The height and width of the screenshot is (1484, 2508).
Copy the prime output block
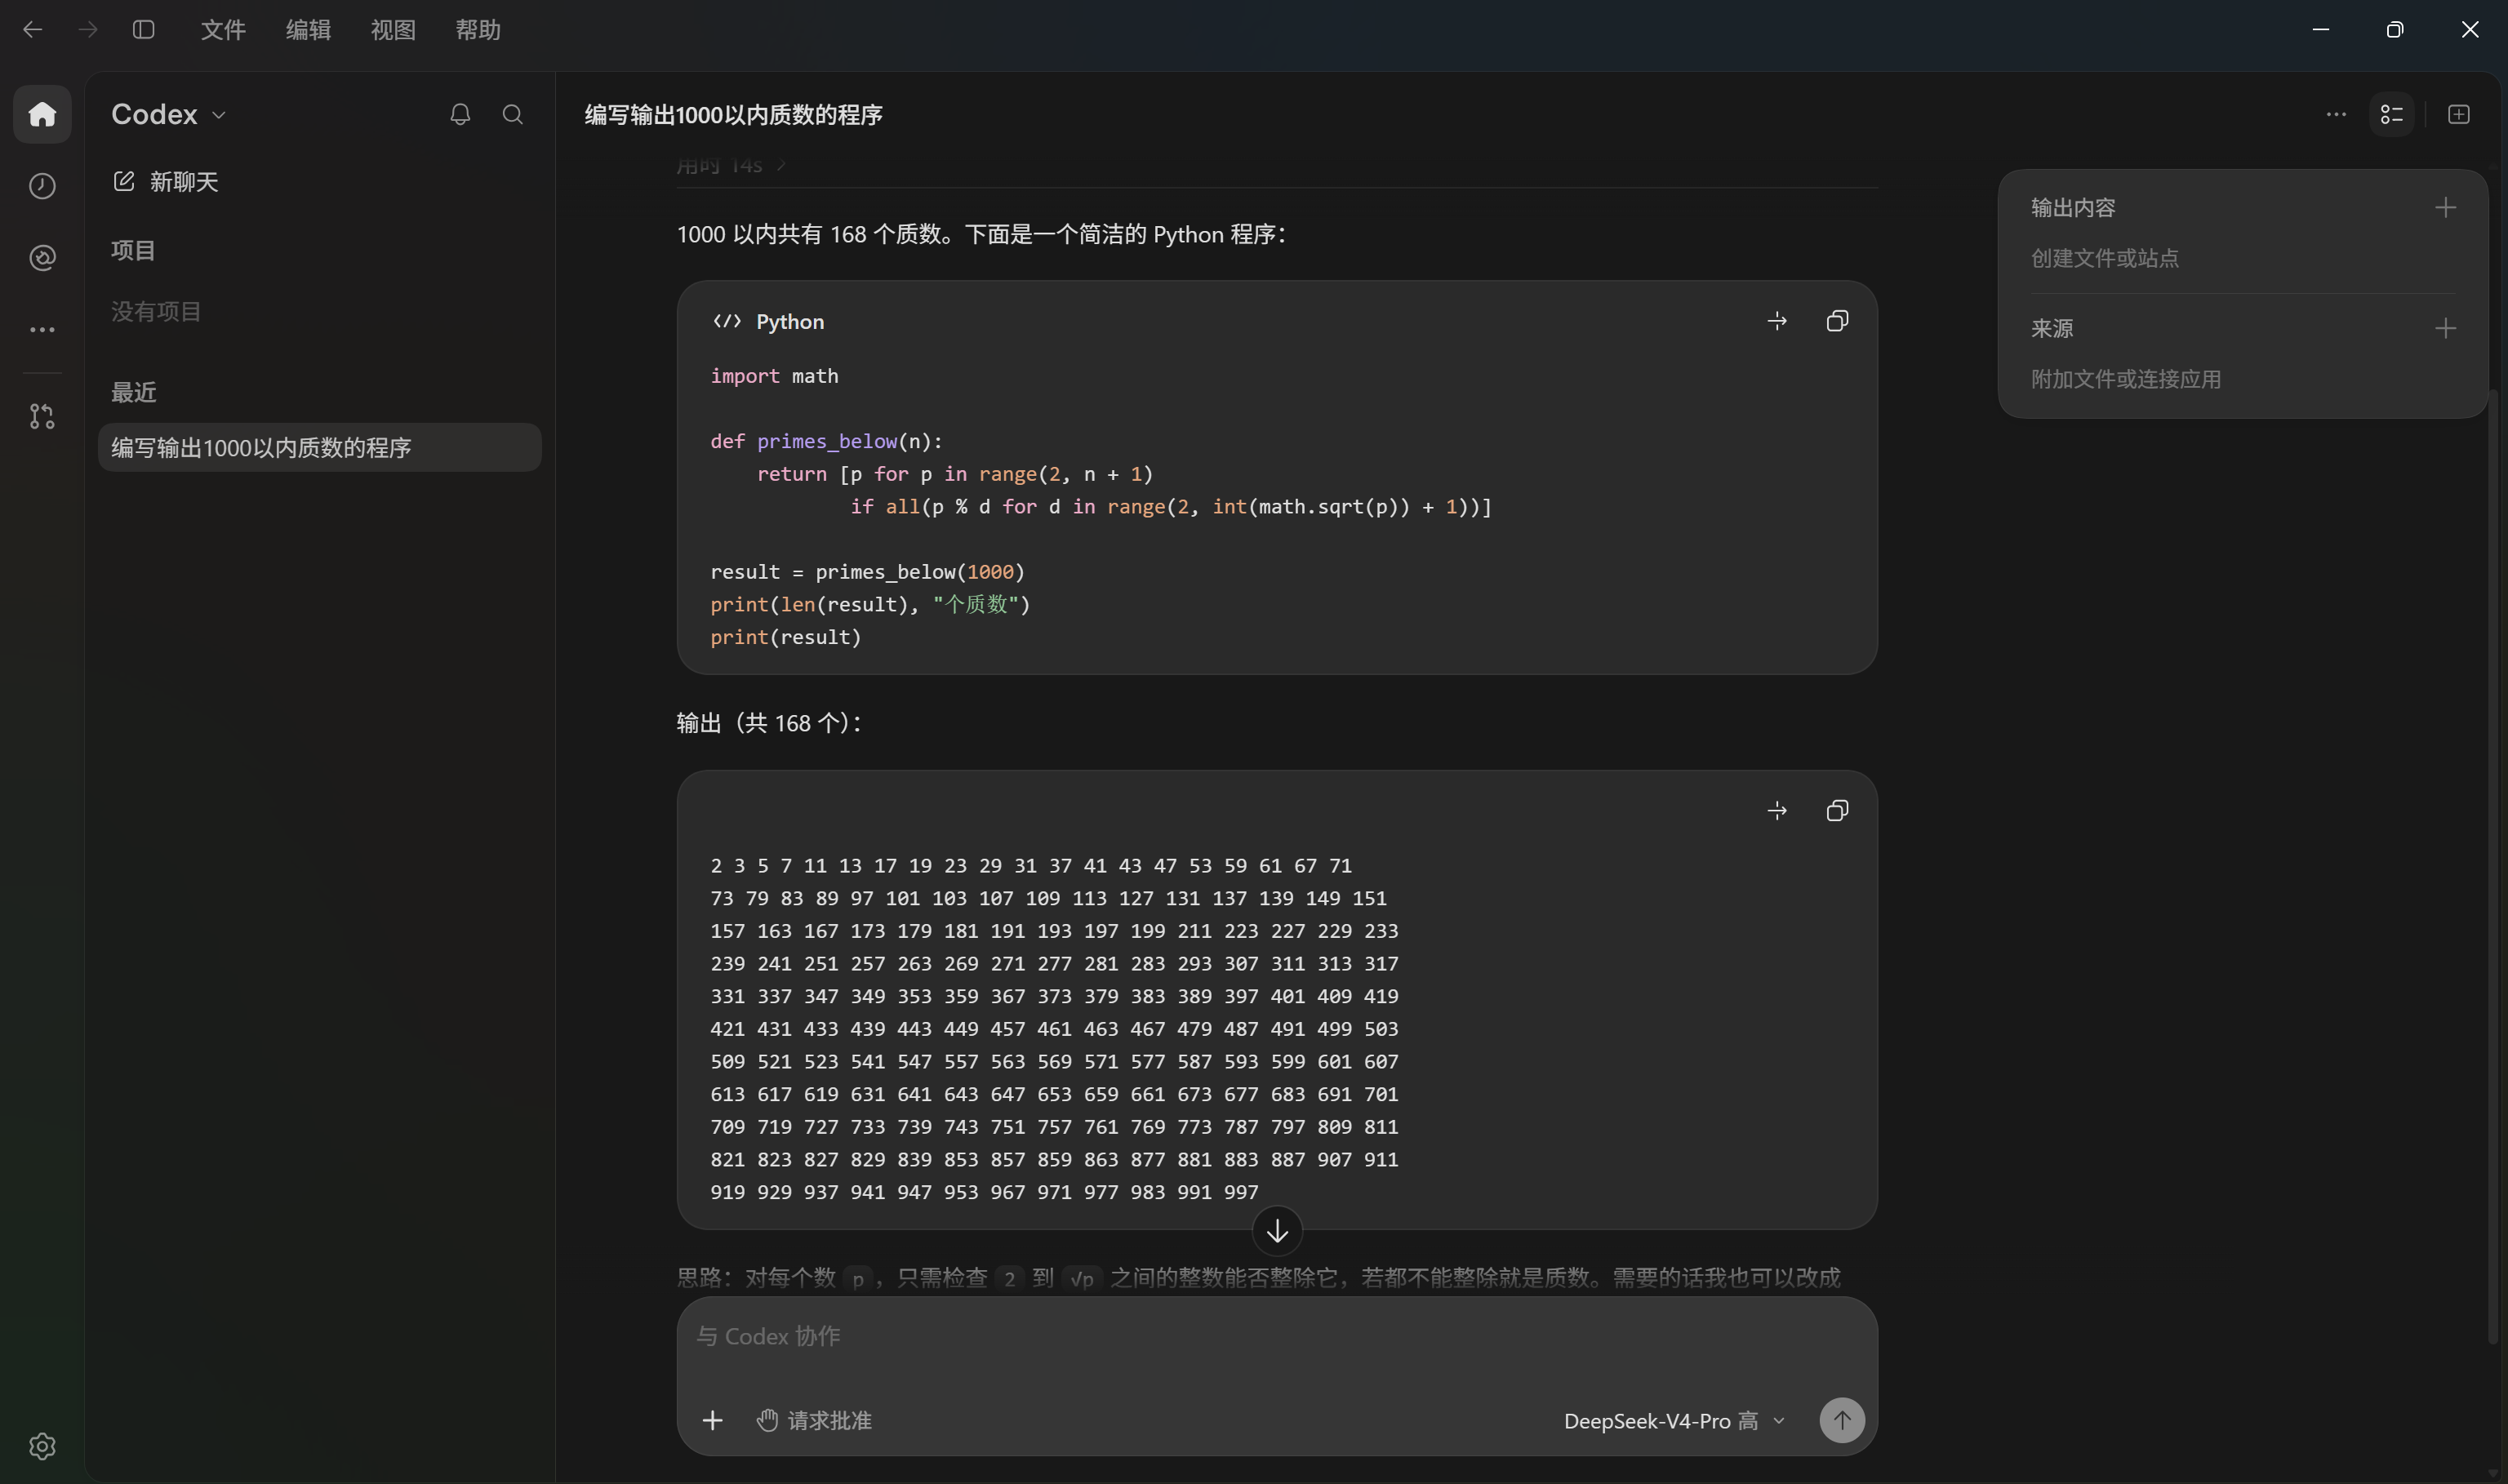[1837, 810]
